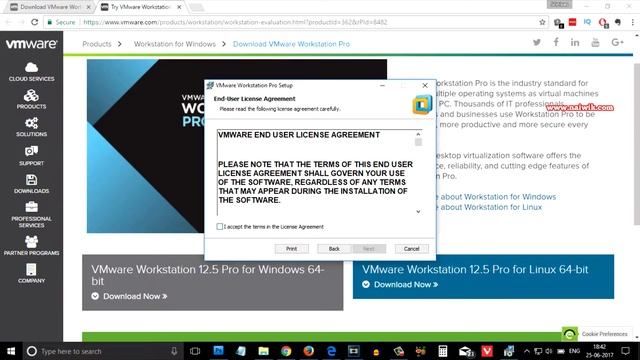Open the VMware LinkedIn icon
Image resolution: width=640 pixels, height=360 pixels.
coord(575,42)
